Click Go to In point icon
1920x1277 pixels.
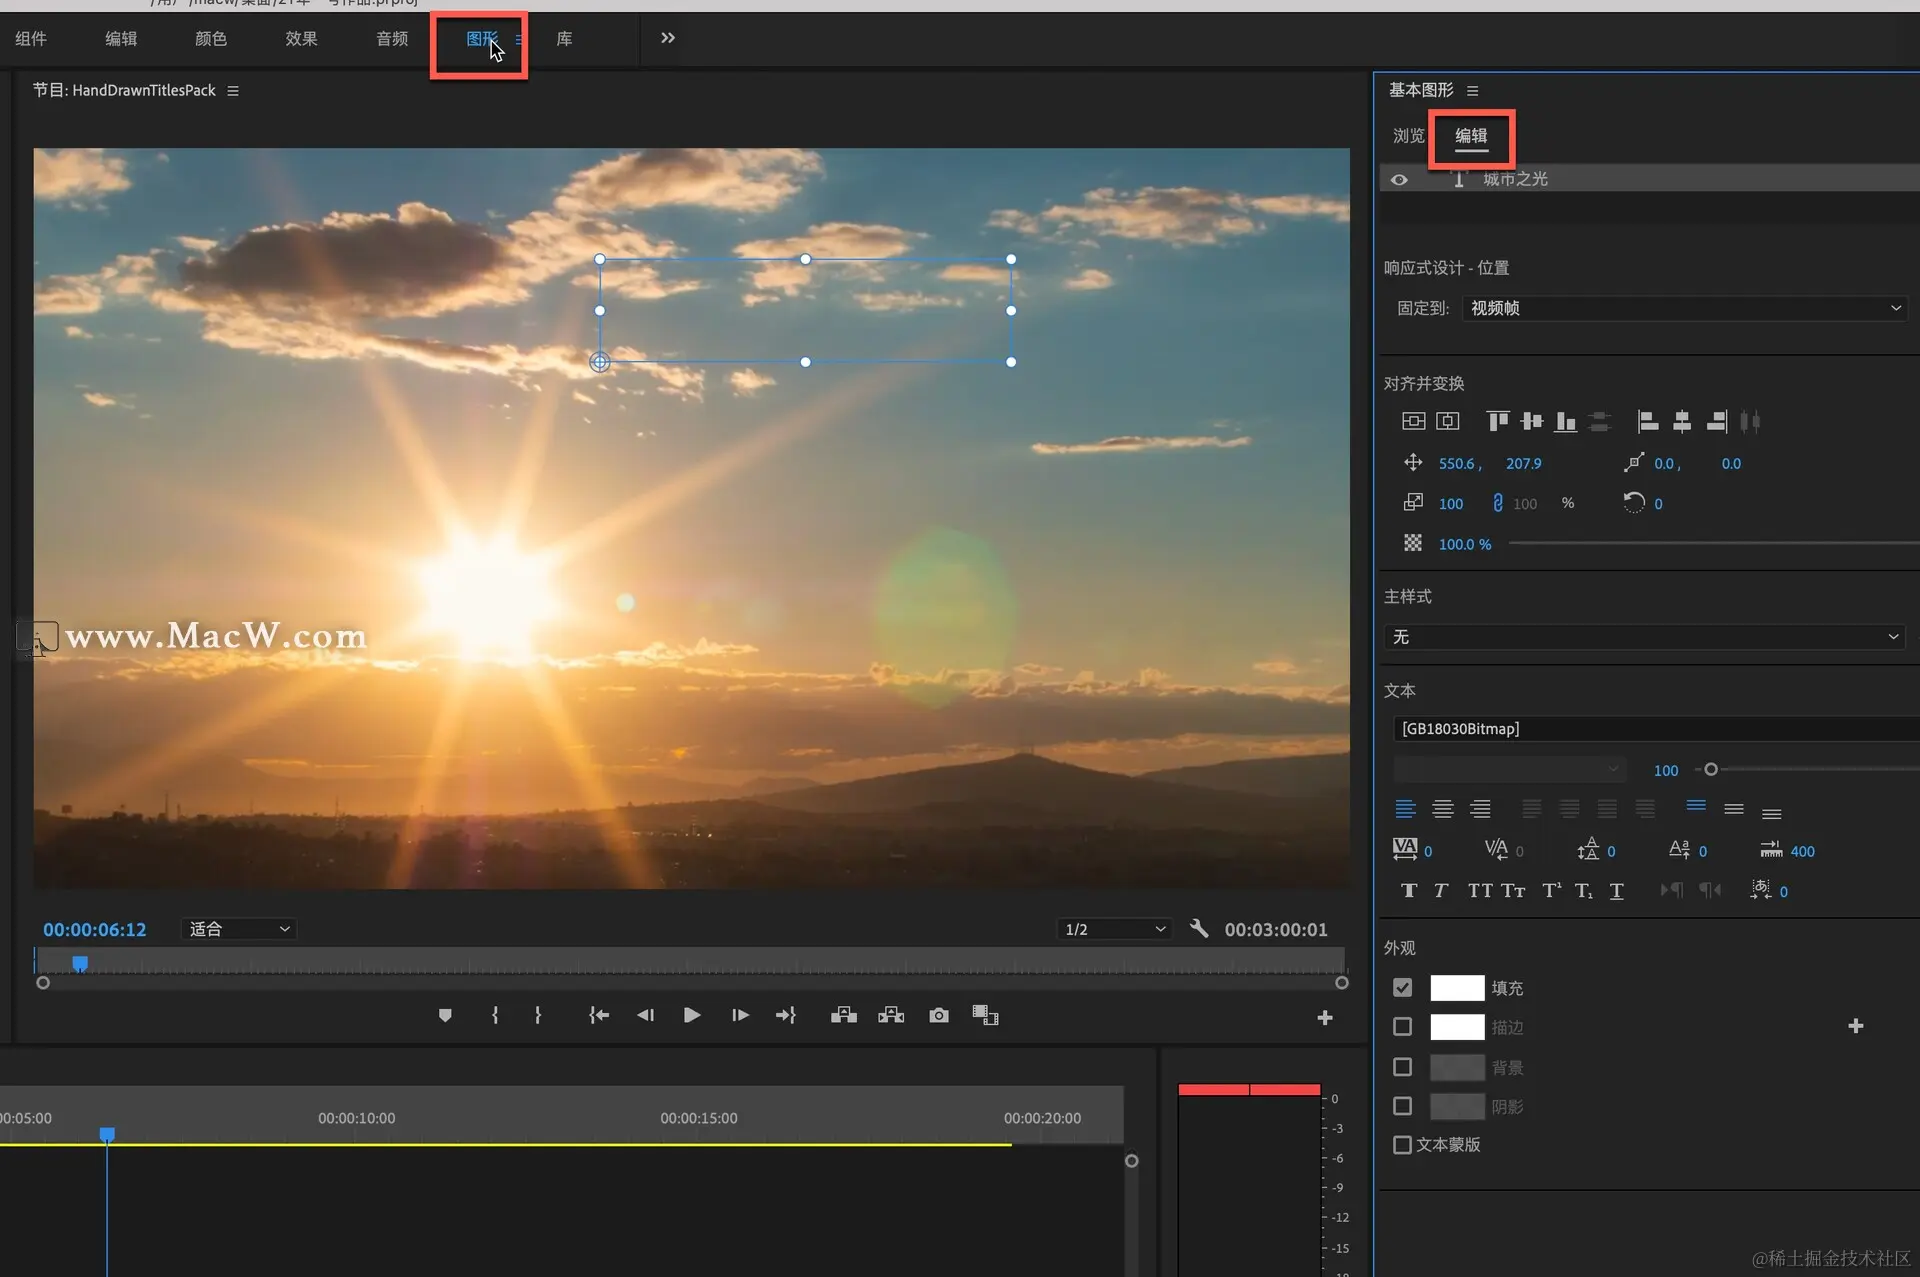598,1015
